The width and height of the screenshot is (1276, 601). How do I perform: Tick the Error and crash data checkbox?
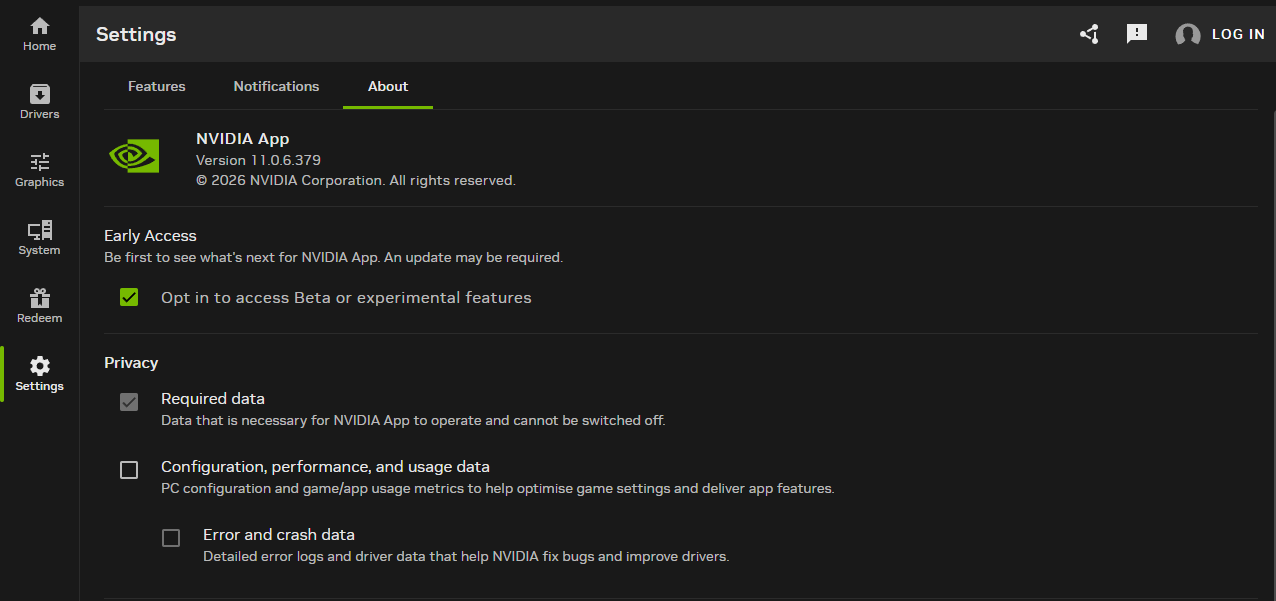tap(171, 538)
